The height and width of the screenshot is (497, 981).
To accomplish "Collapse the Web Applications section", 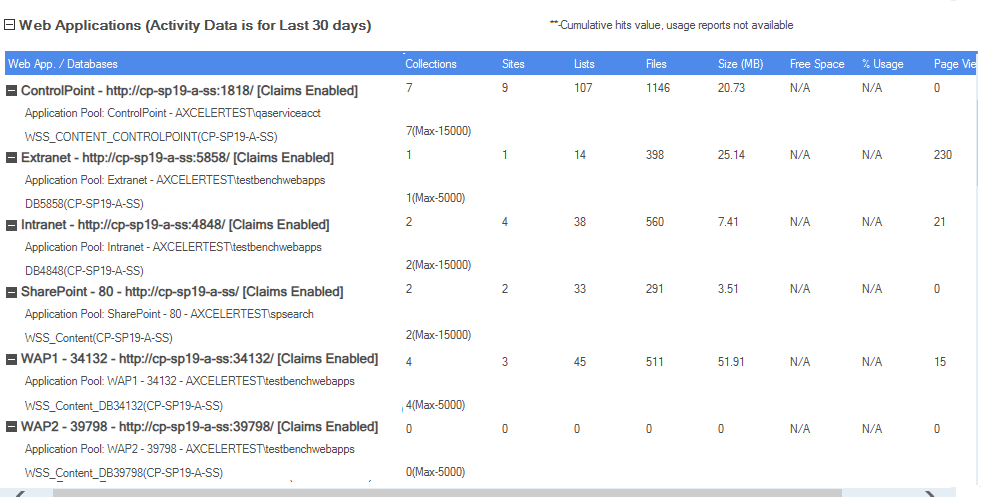I will pos(10,26).
